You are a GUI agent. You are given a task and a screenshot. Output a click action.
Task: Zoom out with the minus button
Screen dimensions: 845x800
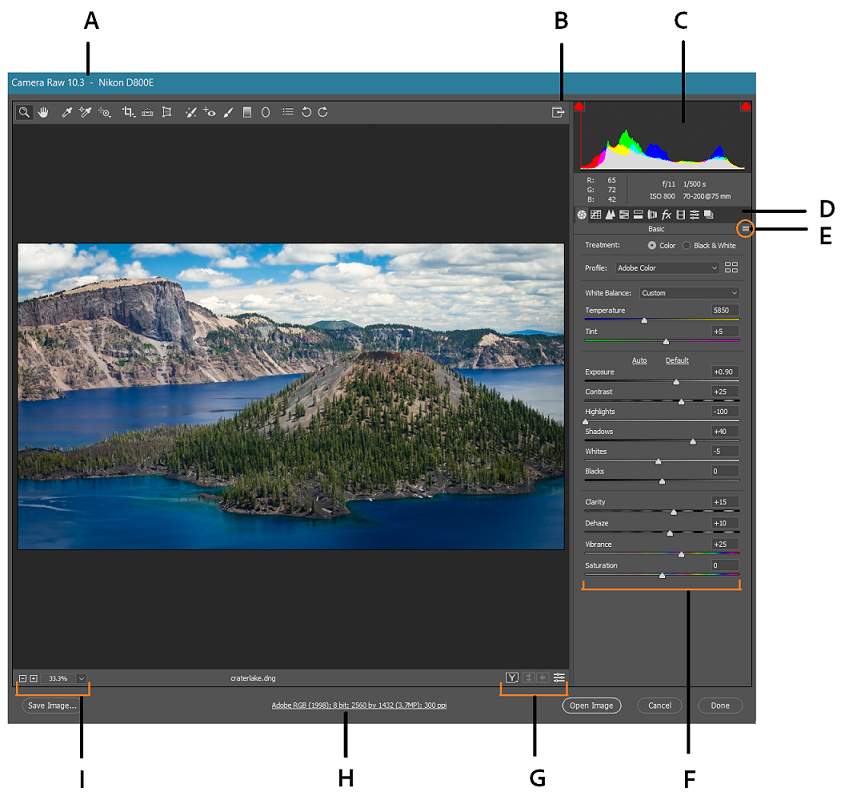click(x=23, y=678)
